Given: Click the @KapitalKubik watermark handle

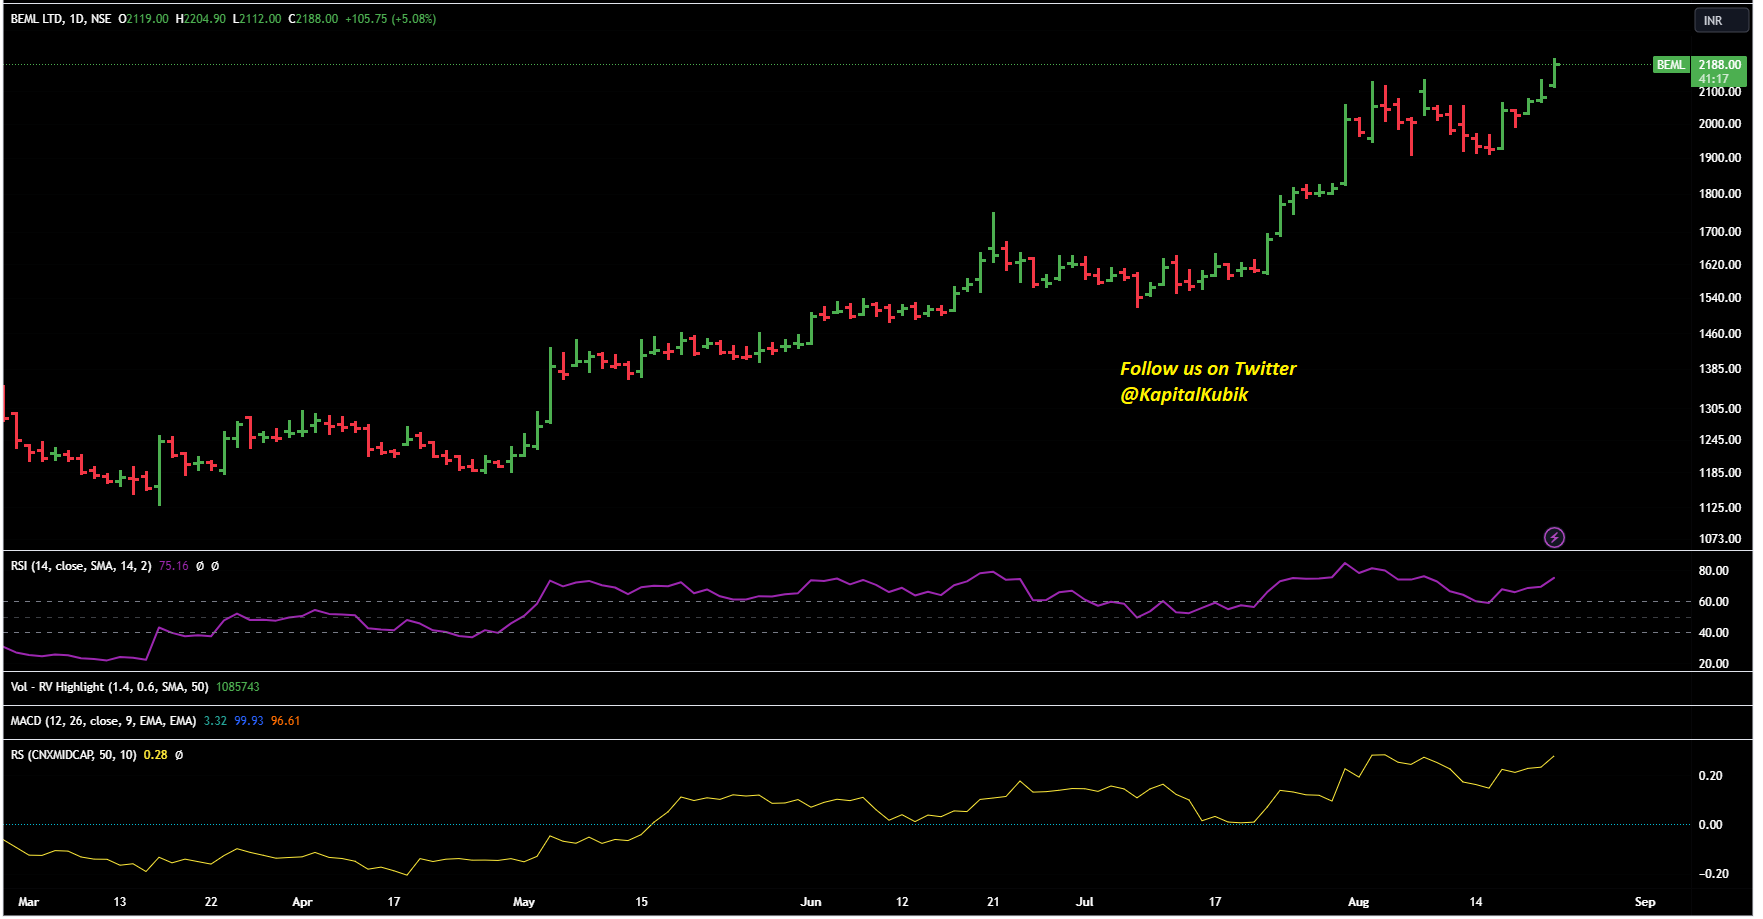Looking at the screenshot, I should pyautogui.click(x=1184, y=395).
